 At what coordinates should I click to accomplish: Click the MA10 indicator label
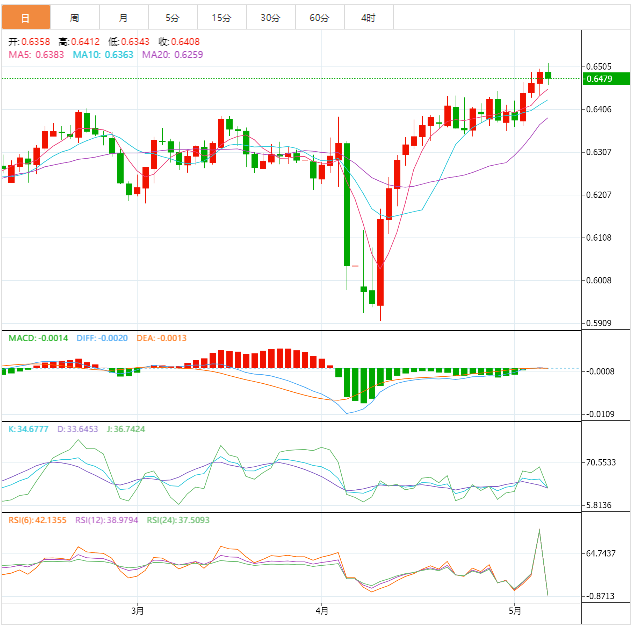[x=104, y=54]
